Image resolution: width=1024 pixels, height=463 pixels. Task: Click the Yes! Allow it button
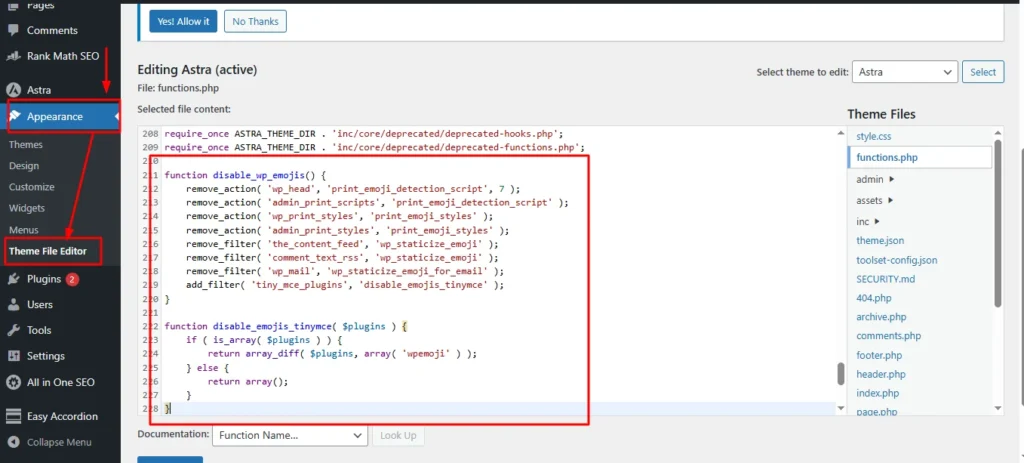[184, 21]
